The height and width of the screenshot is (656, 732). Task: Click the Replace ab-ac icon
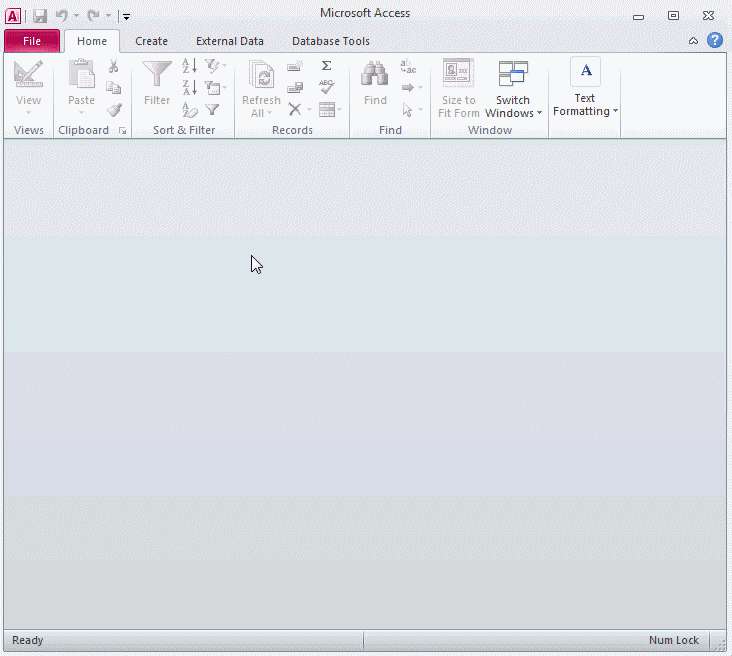click(x=408, y=66)
